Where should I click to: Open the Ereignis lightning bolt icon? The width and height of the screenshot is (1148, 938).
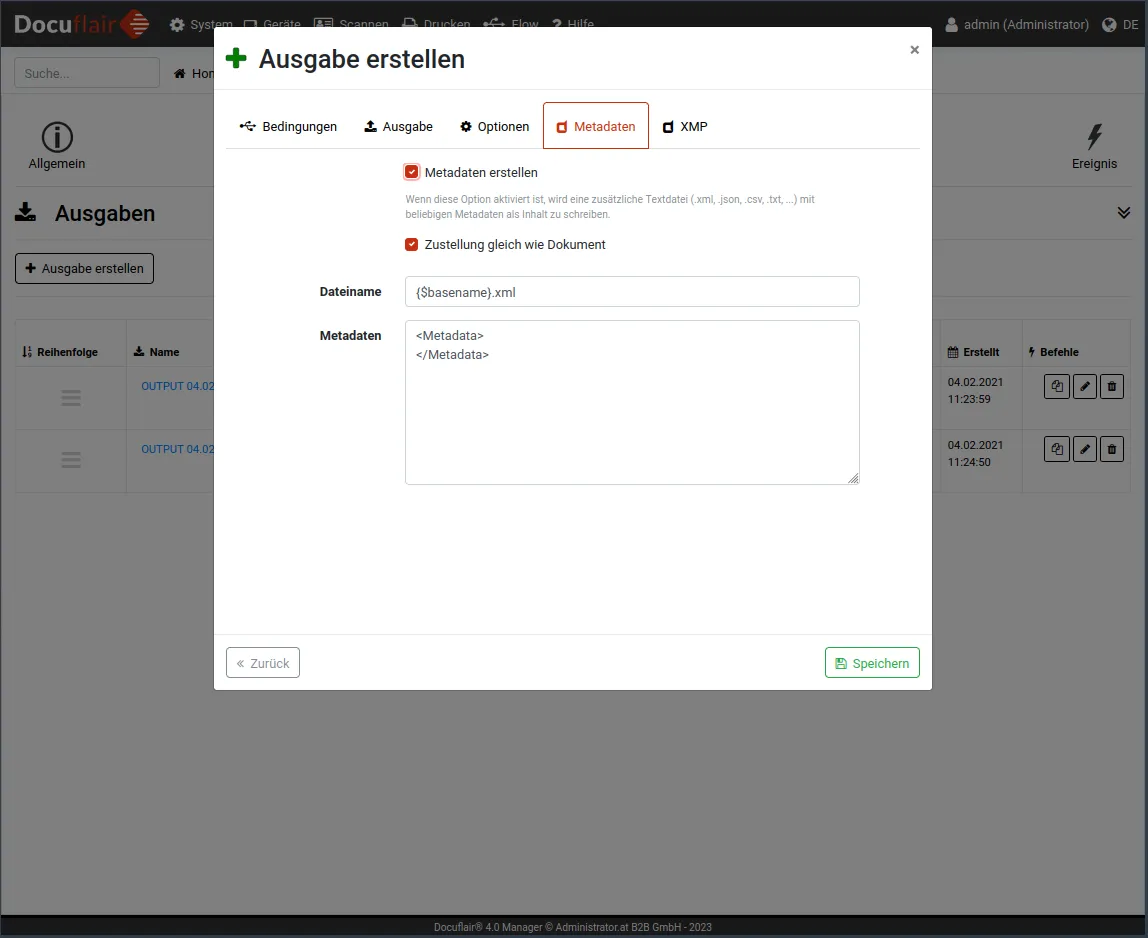click(x=1094, y=138)
